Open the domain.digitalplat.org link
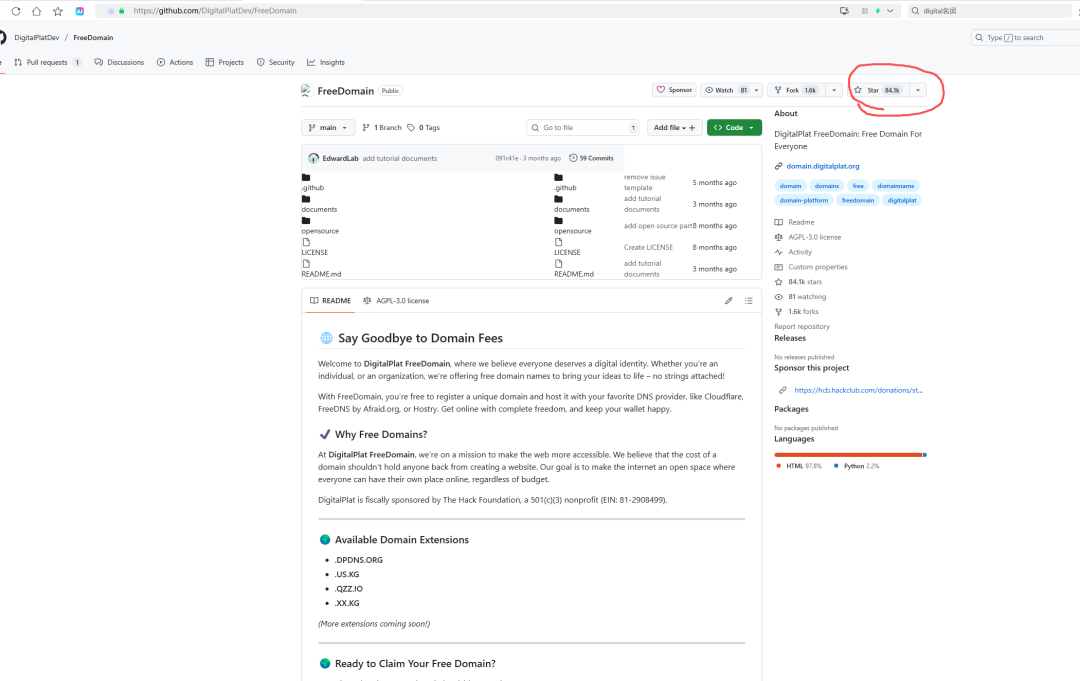 822,166
